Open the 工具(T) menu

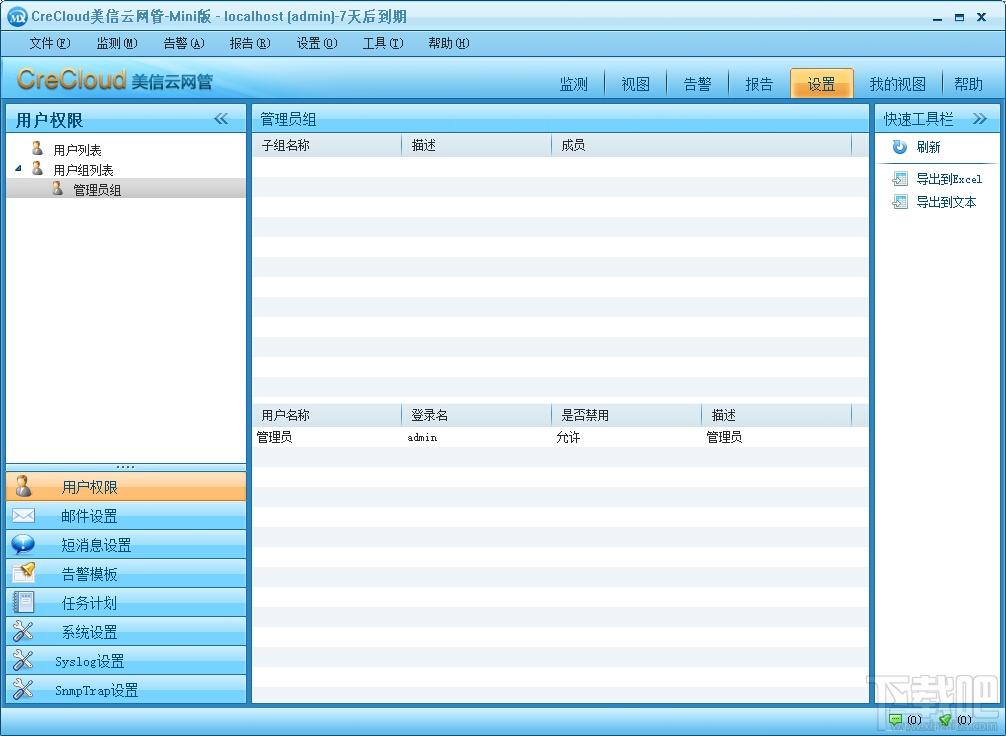tap(383, 43)
